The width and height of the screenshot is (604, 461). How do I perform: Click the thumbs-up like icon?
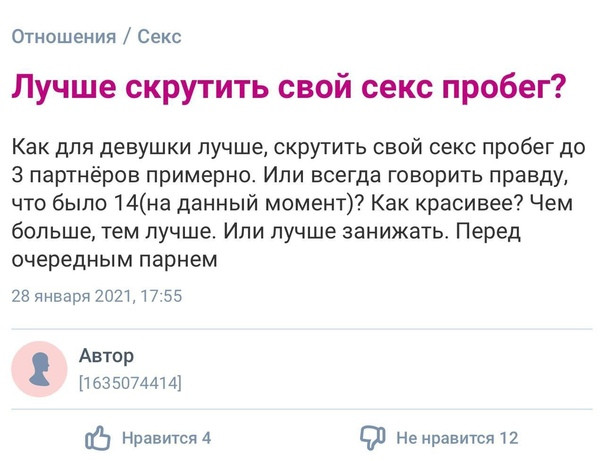pyautogui.click(x=98, y=438)
